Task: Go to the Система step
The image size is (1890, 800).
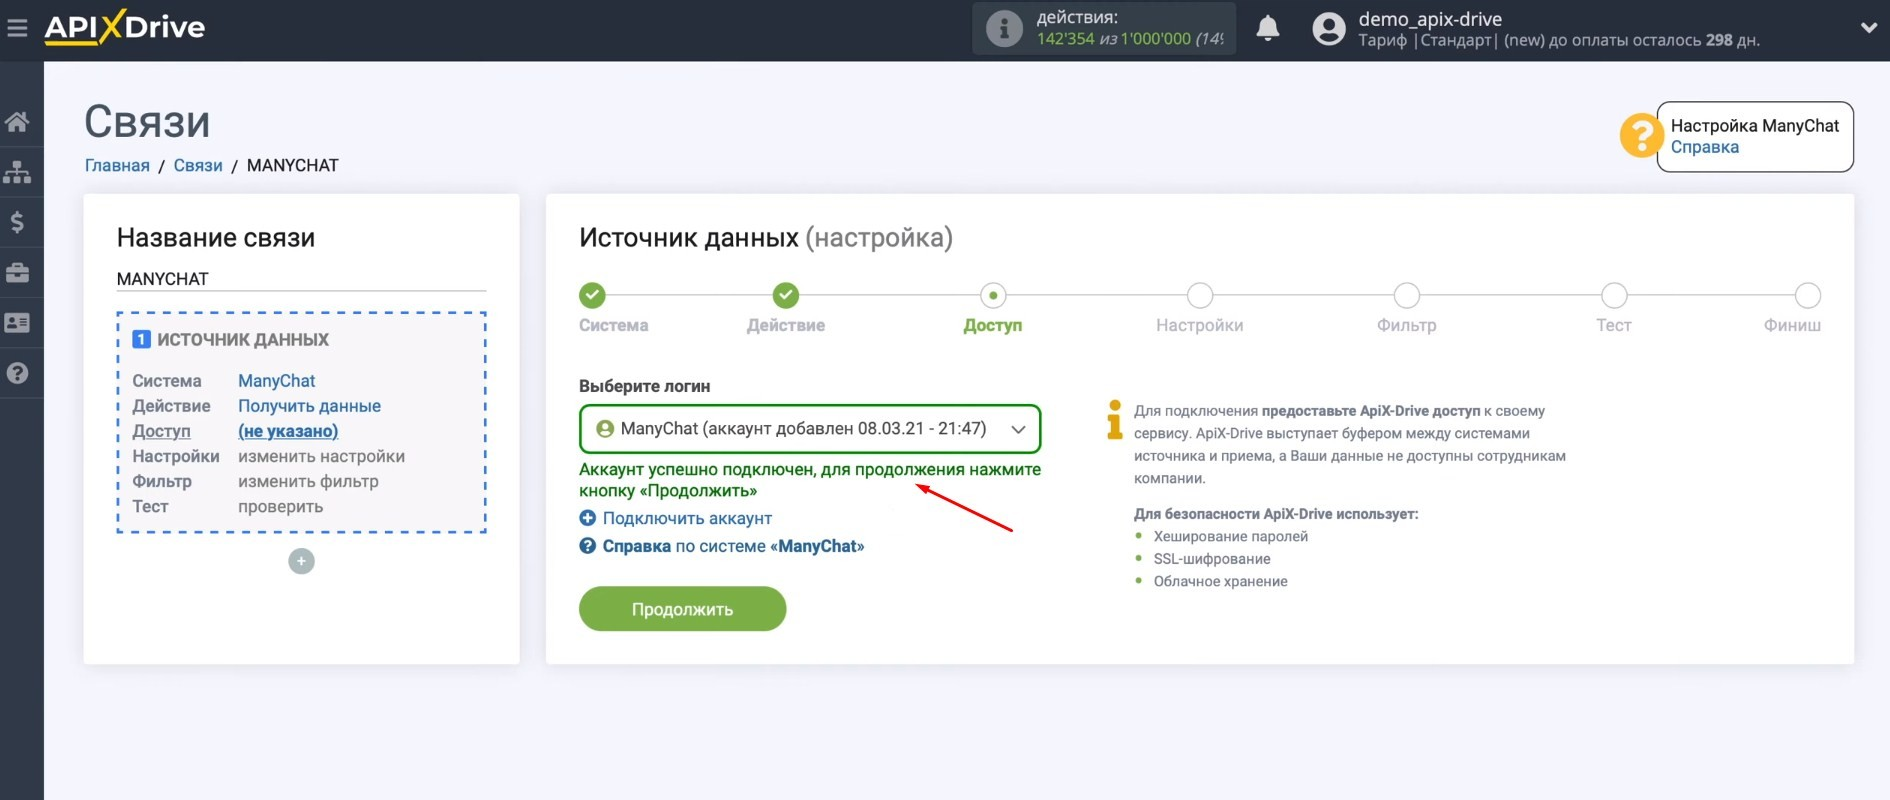Action: pyautogui.click(x=593, y=296)
